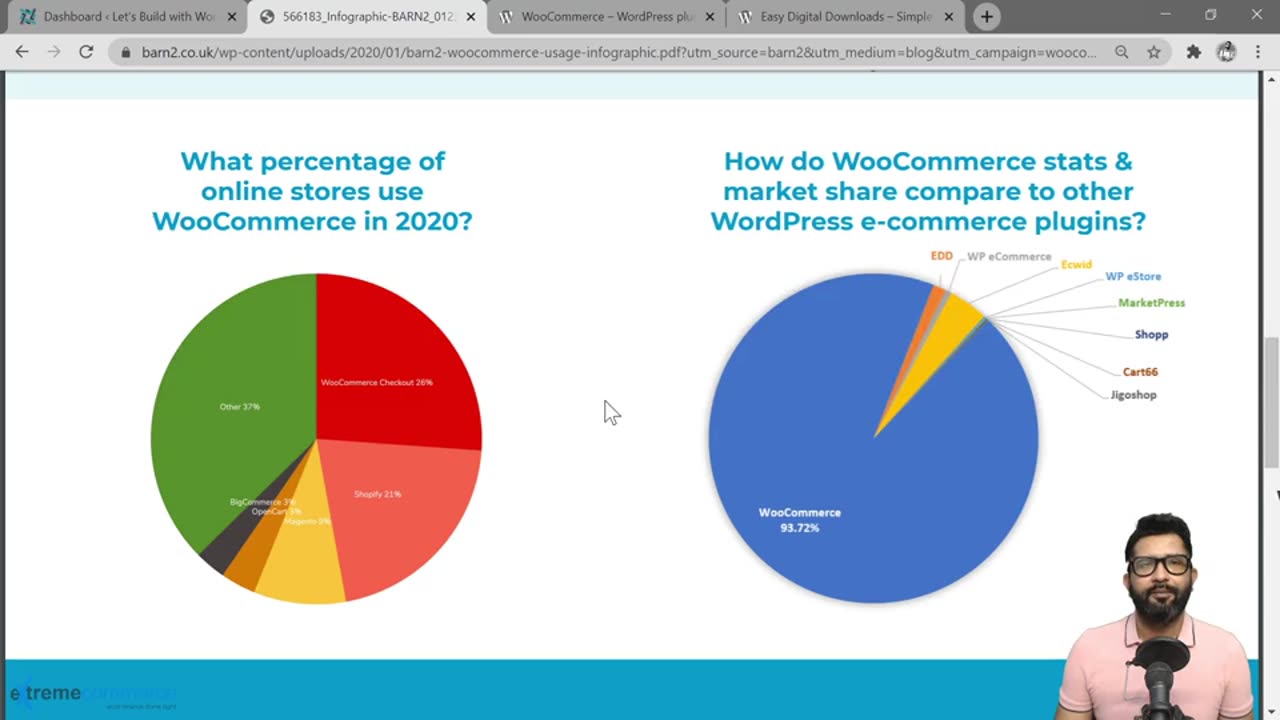This screenshot has height=720, width=1280.
Task: Bookmark this page with the star icon
Action: tap(1154, 52)
